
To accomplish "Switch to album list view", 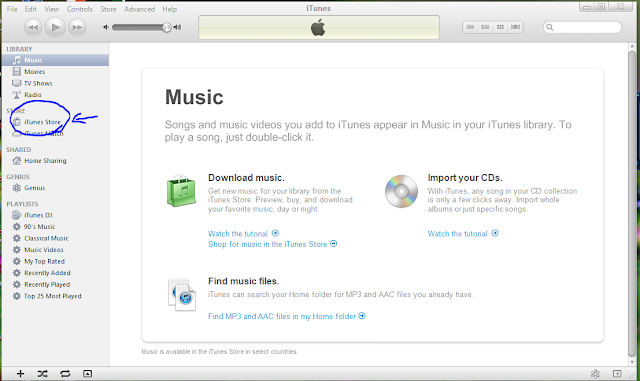I will [485, 27].
